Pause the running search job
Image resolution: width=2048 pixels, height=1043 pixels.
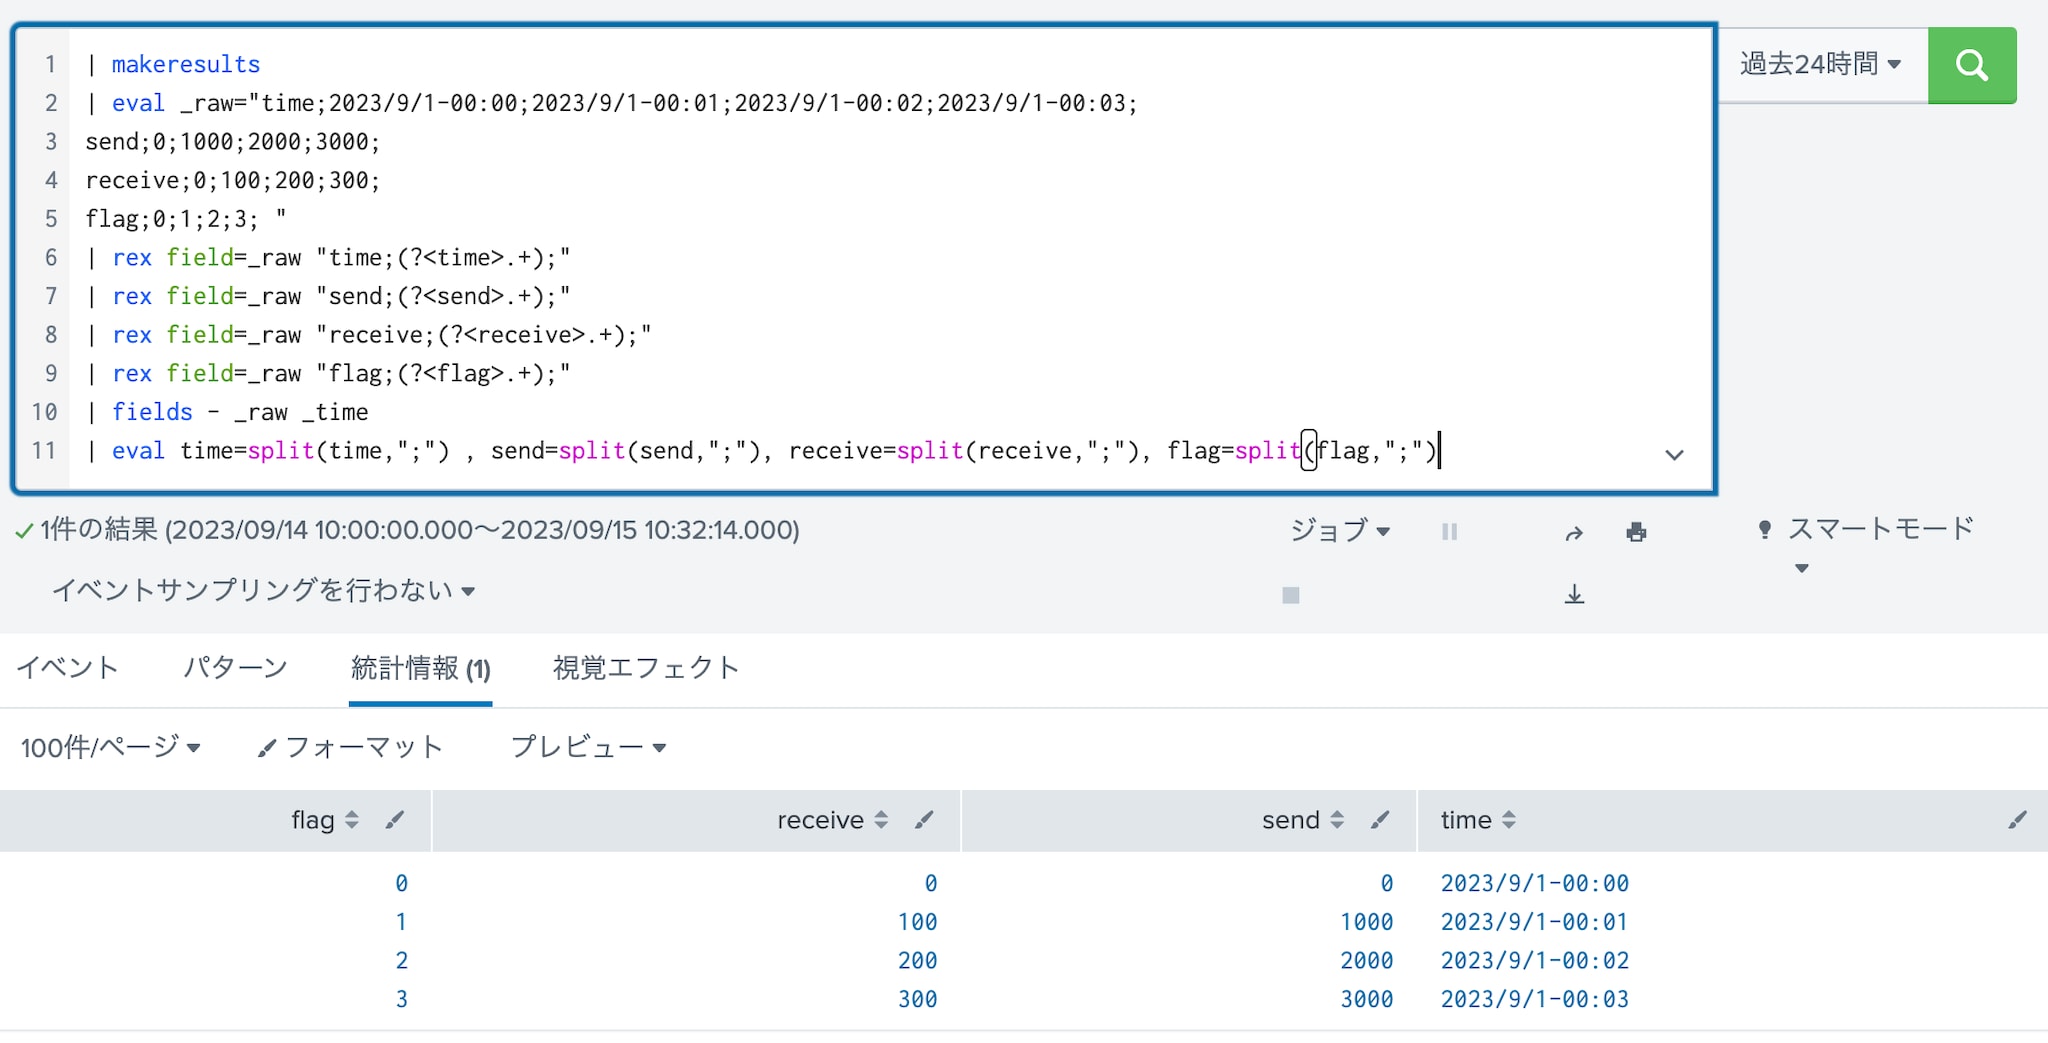click(x=1449, y=532)
